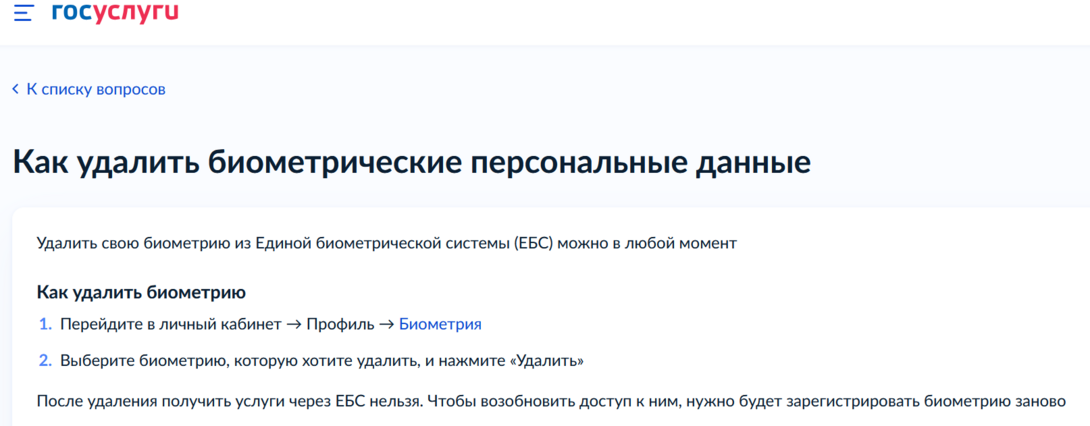Click the back chevron before К списку вопросов
Screen dimensions: 1090x426
16,89
